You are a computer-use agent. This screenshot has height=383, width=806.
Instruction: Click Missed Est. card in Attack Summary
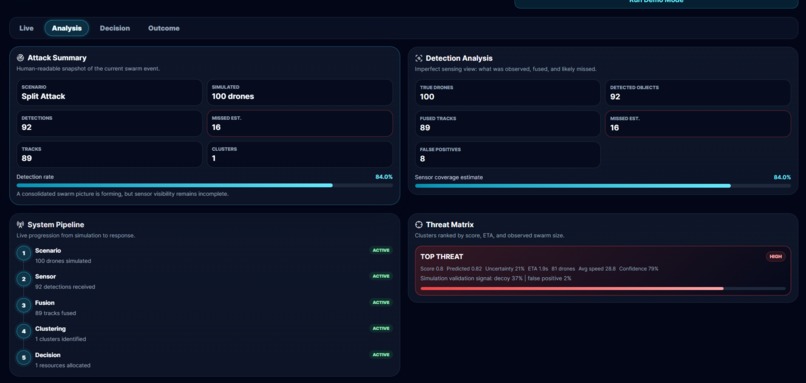click(x=300, y=123)
